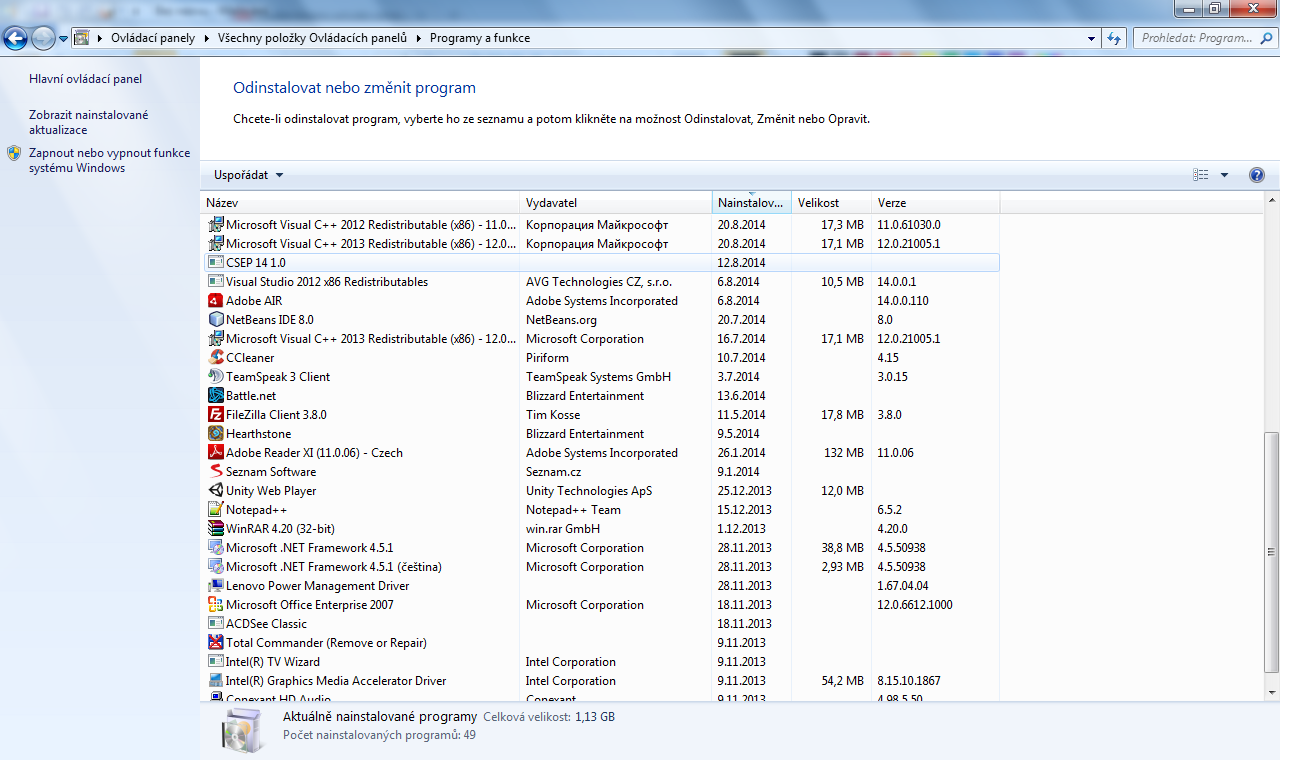Click the forward navigation arrow
1312x760 pixels.
(43, 38)
